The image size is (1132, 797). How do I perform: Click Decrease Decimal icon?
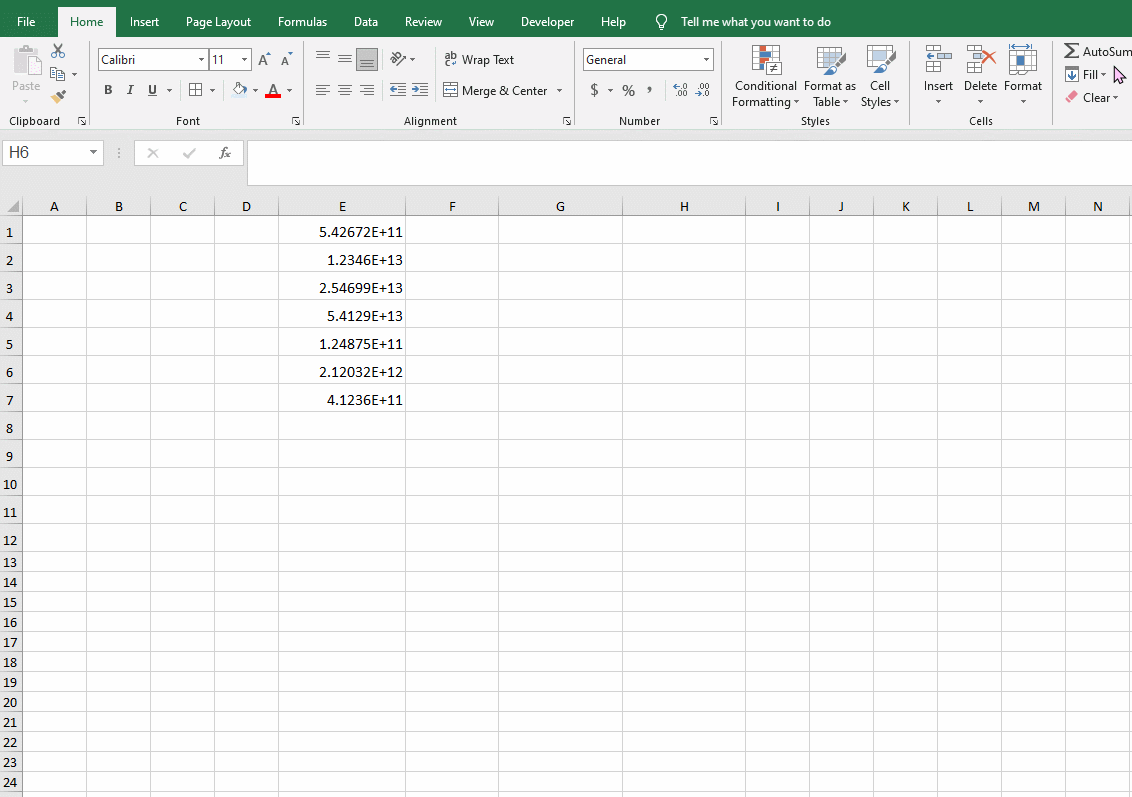coord(702,90)
